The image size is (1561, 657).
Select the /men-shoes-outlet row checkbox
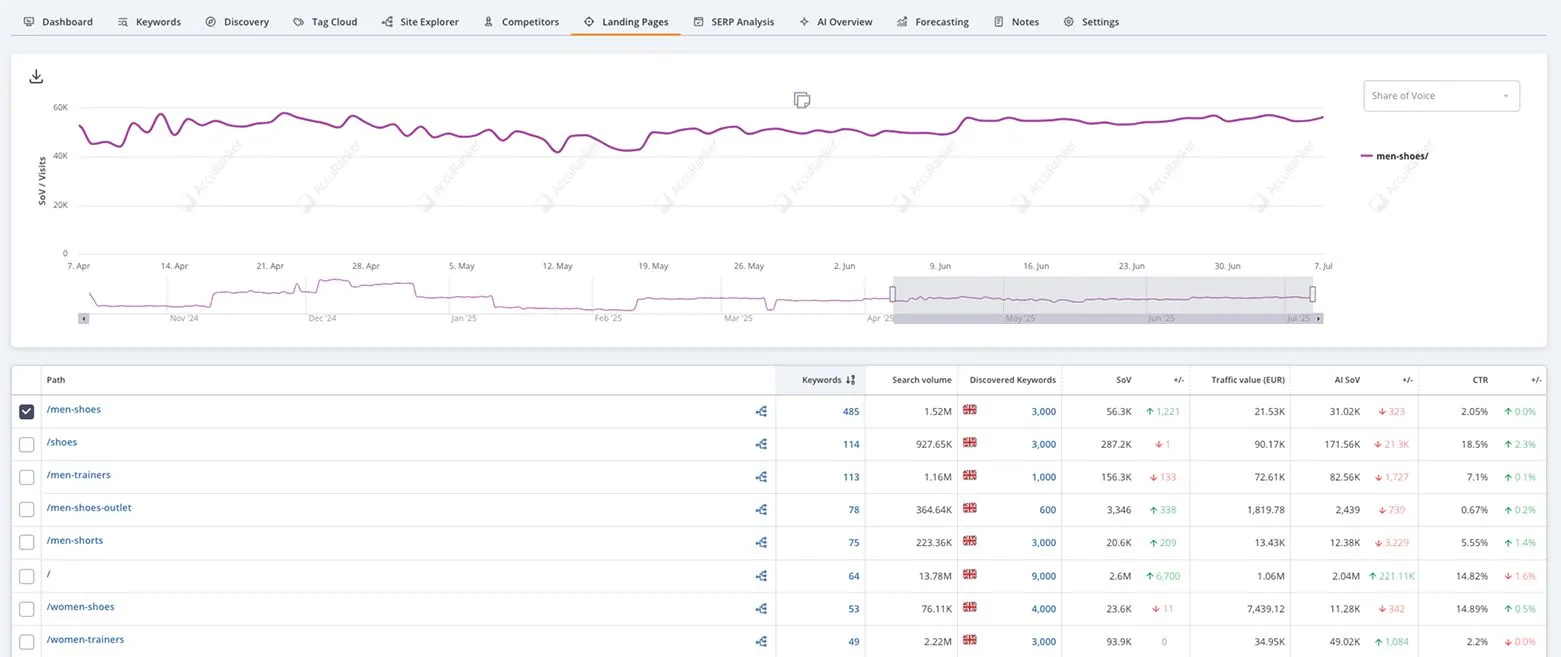click(27, 510)
